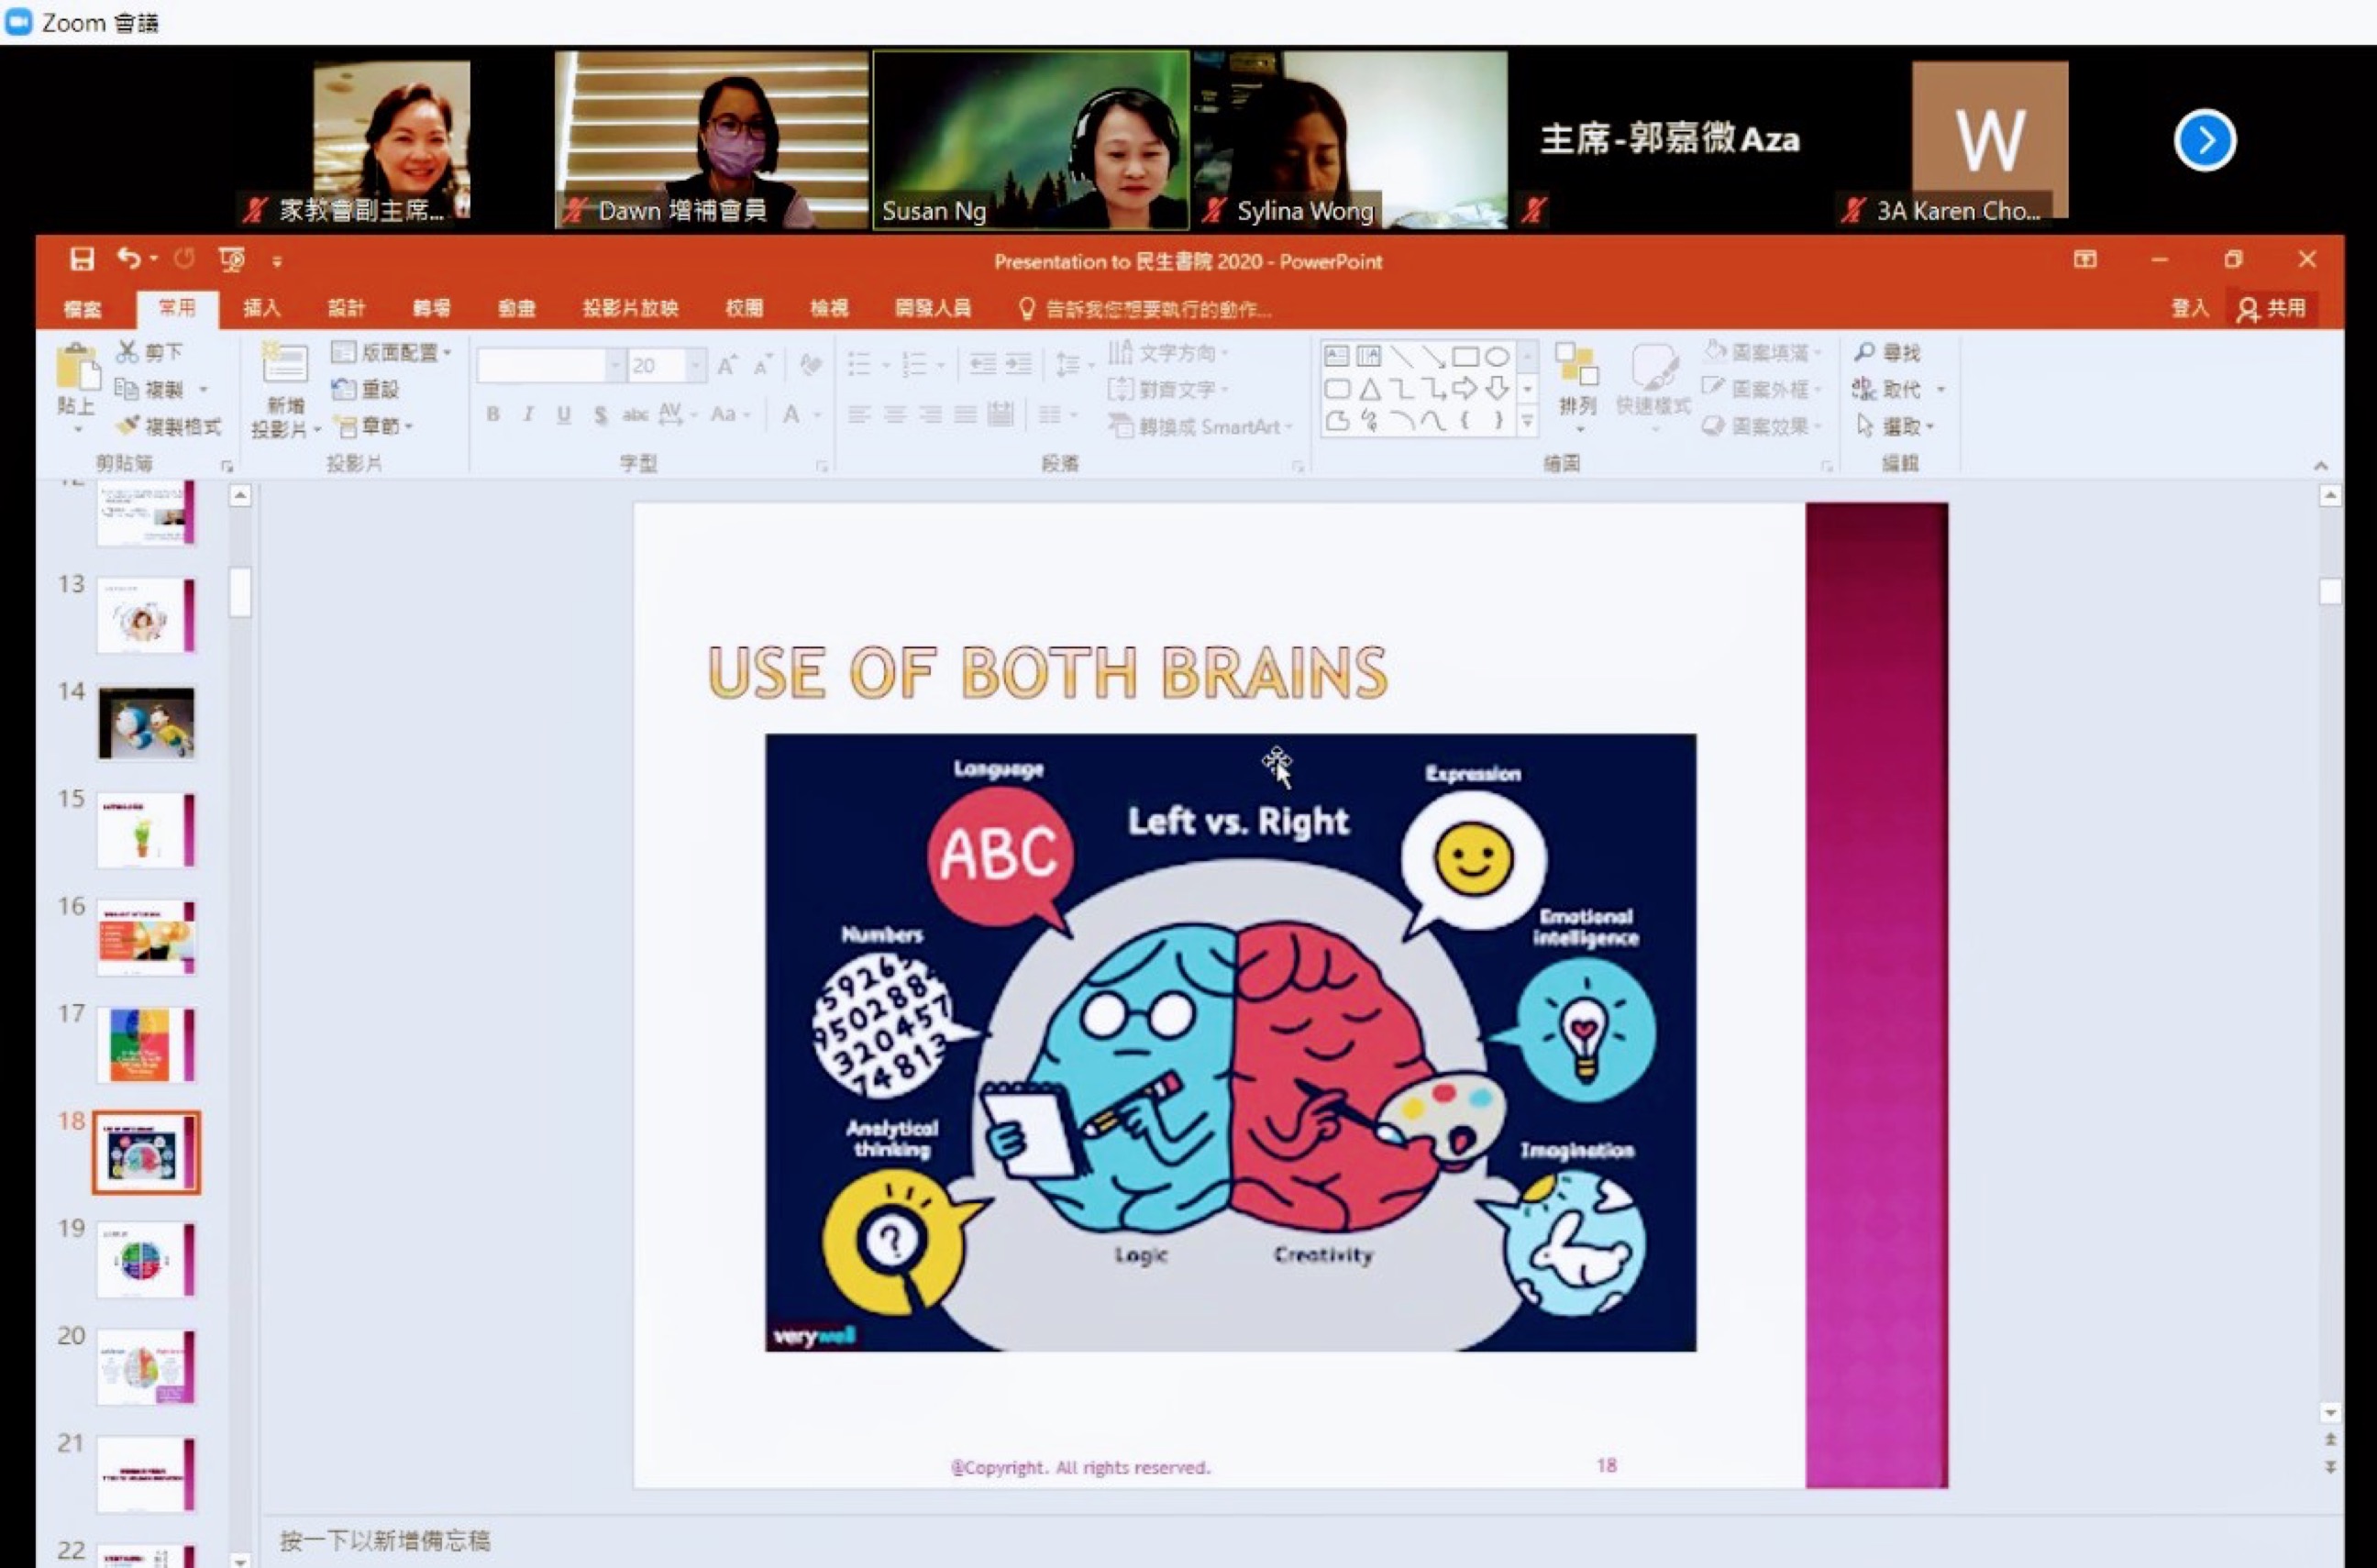2377x1568 pixels.
Task: Toggle Italic formatting
Action: tap(528, 414)
